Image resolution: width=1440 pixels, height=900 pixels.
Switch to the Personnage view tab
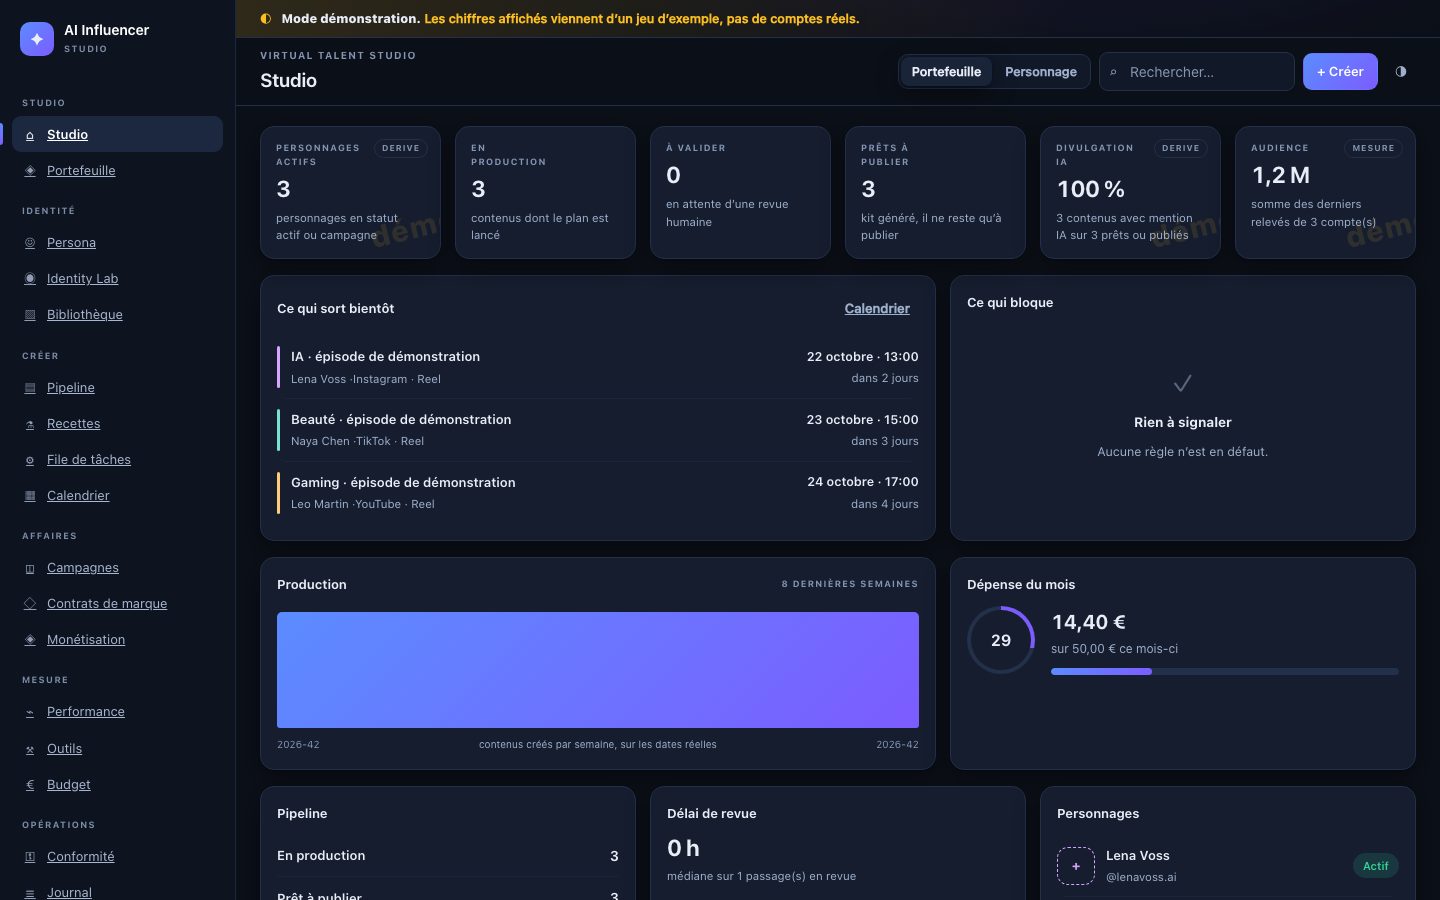[x=1041, y=72]
